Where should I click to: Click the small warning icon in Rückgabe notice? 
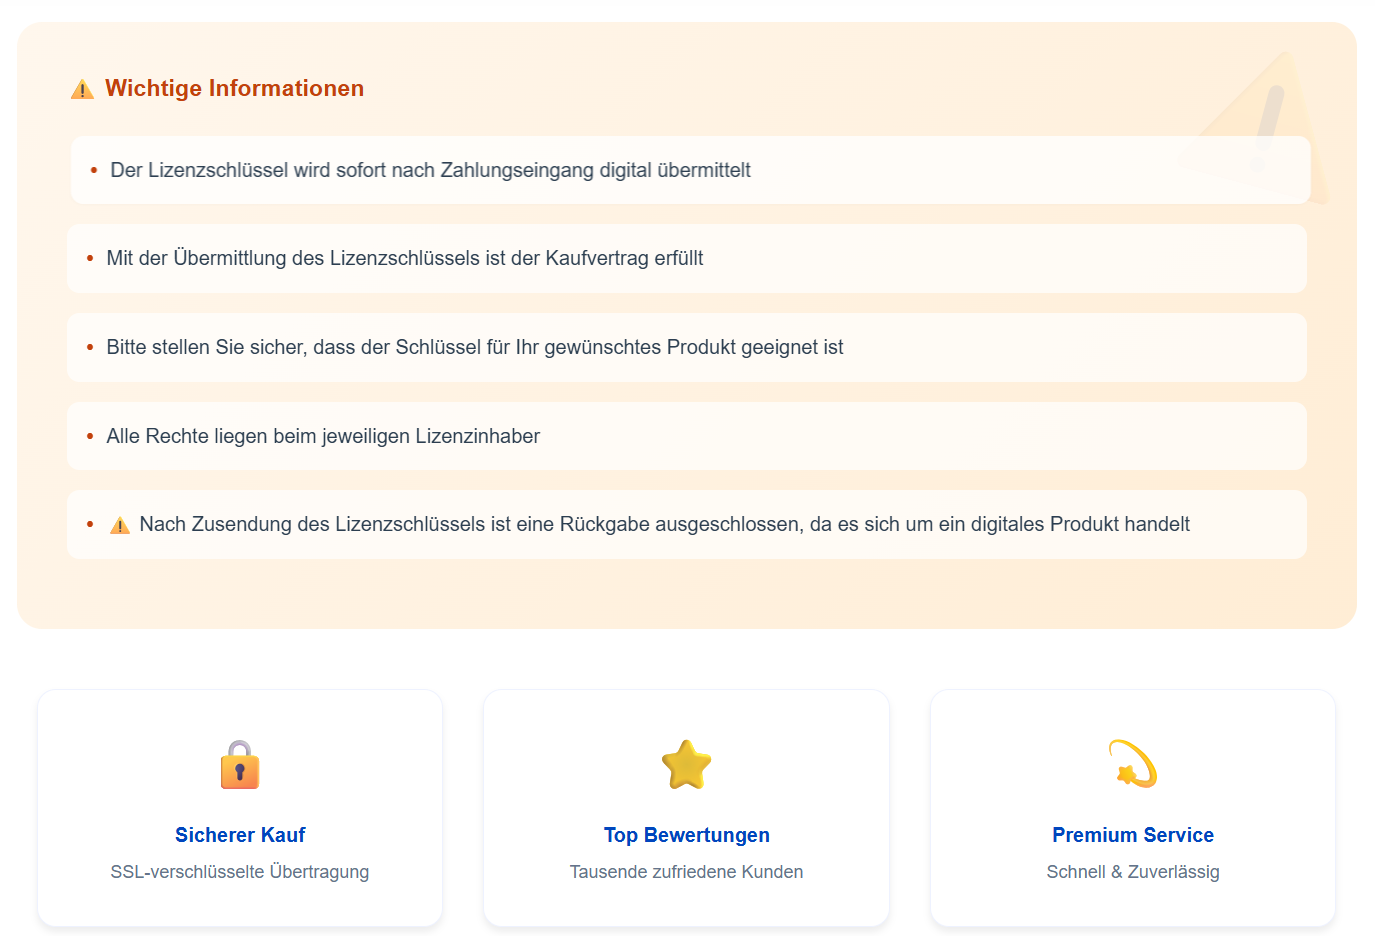120,525
